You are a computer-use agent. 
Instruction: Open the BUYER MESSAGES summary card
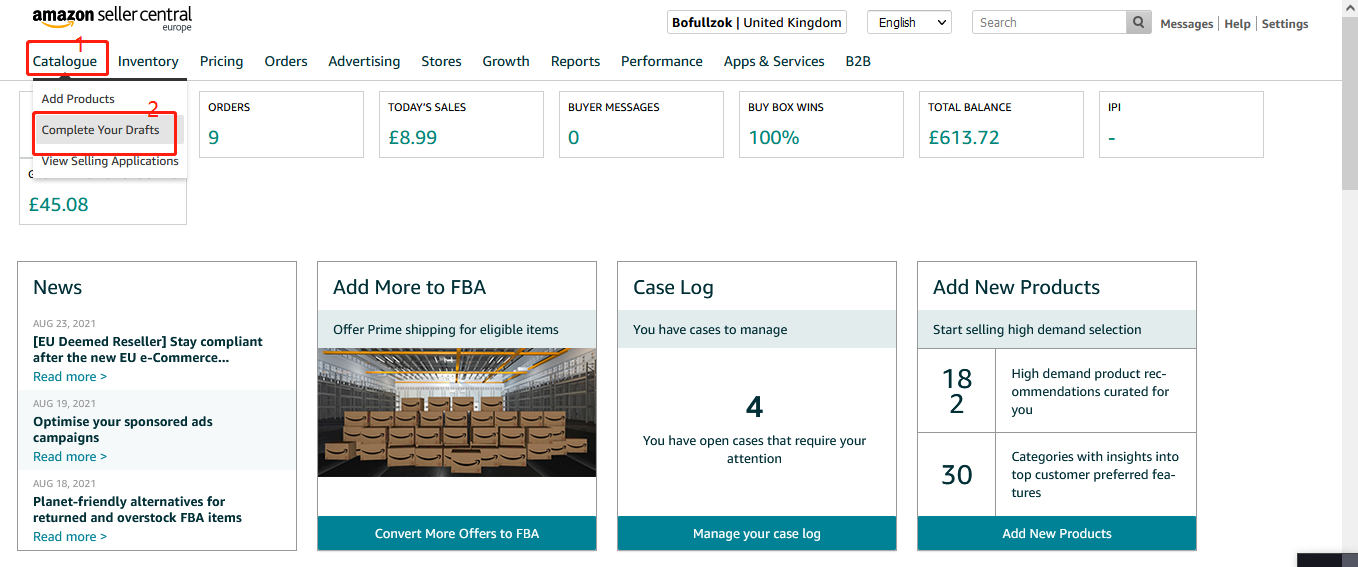pos(641,124)
